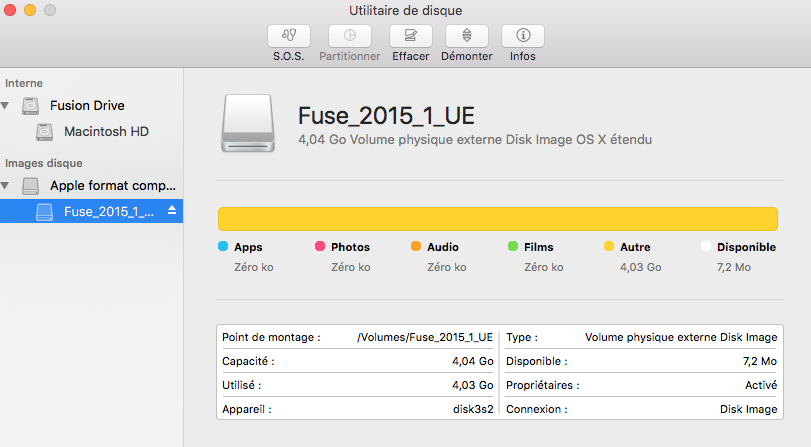Select Macintosh HD in the sidebar

106,132
